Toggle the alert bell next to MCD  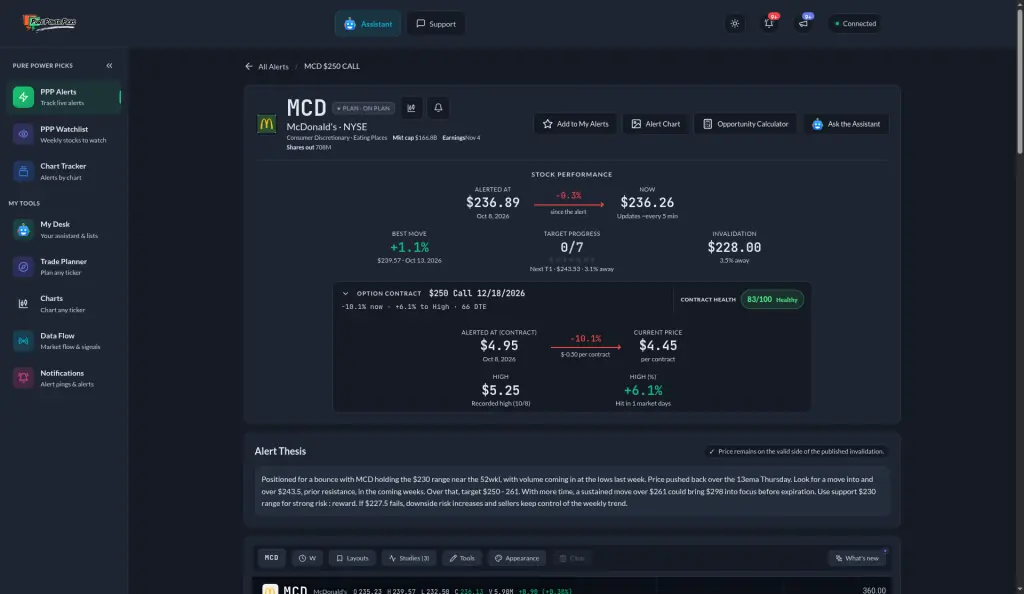(438, 108)
